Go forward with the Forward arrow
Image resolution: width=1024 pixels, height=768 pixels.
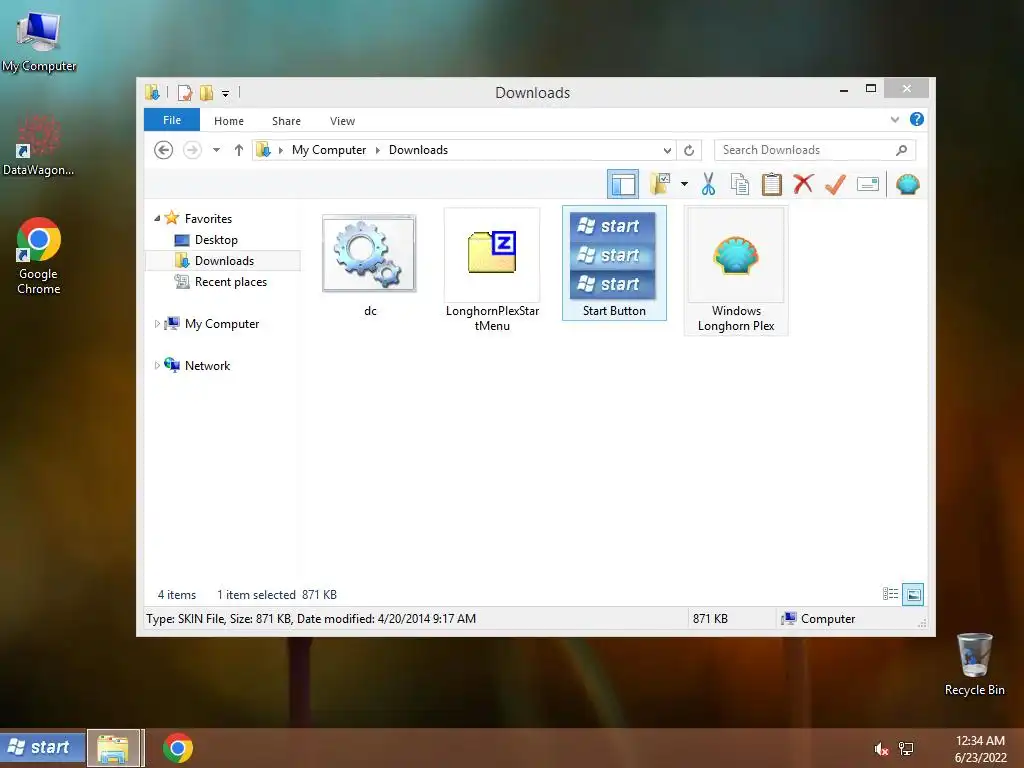pos(192,150)
